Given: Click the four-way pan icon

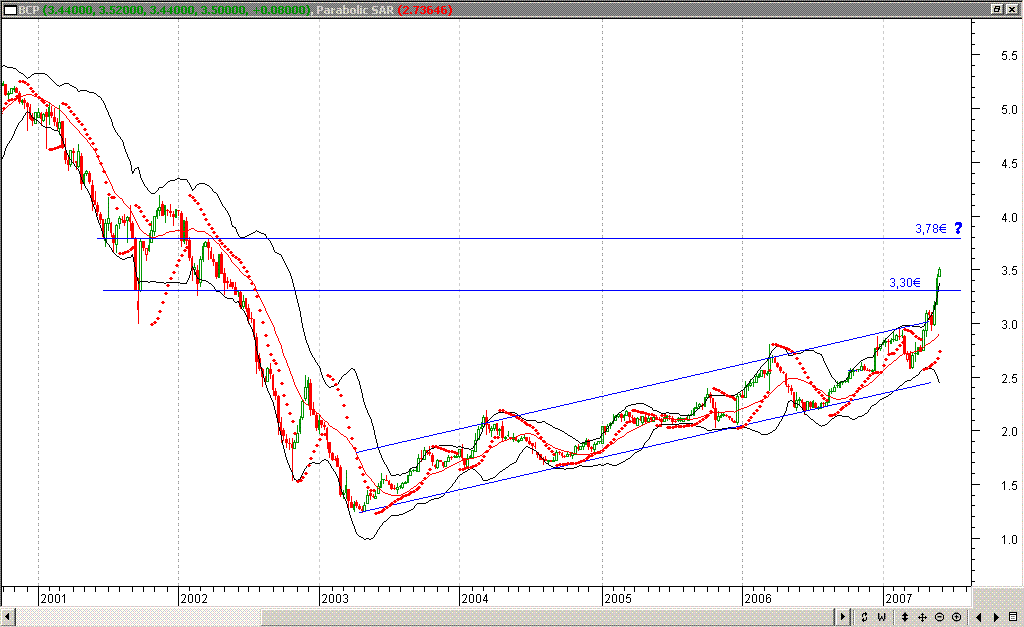Looking at the screenshot, I should 923,617.
